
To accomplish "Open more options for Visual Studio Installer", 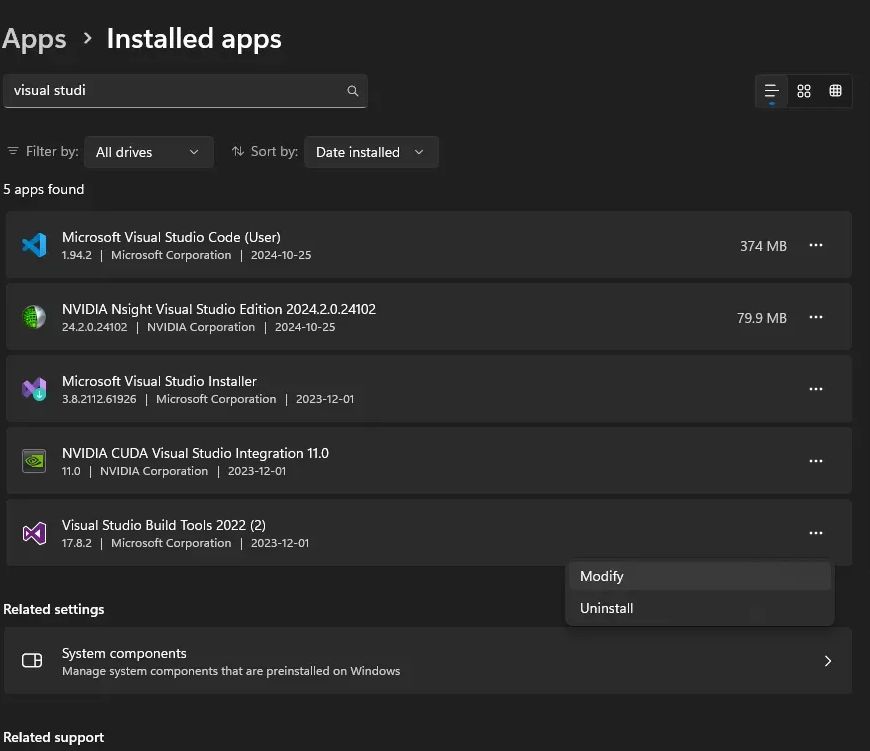I will coord(816,389).
